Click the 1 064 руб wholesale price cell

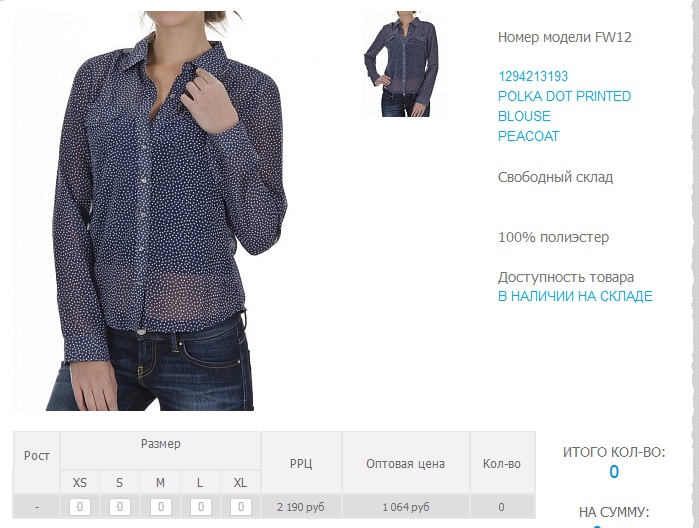[406, 507]
